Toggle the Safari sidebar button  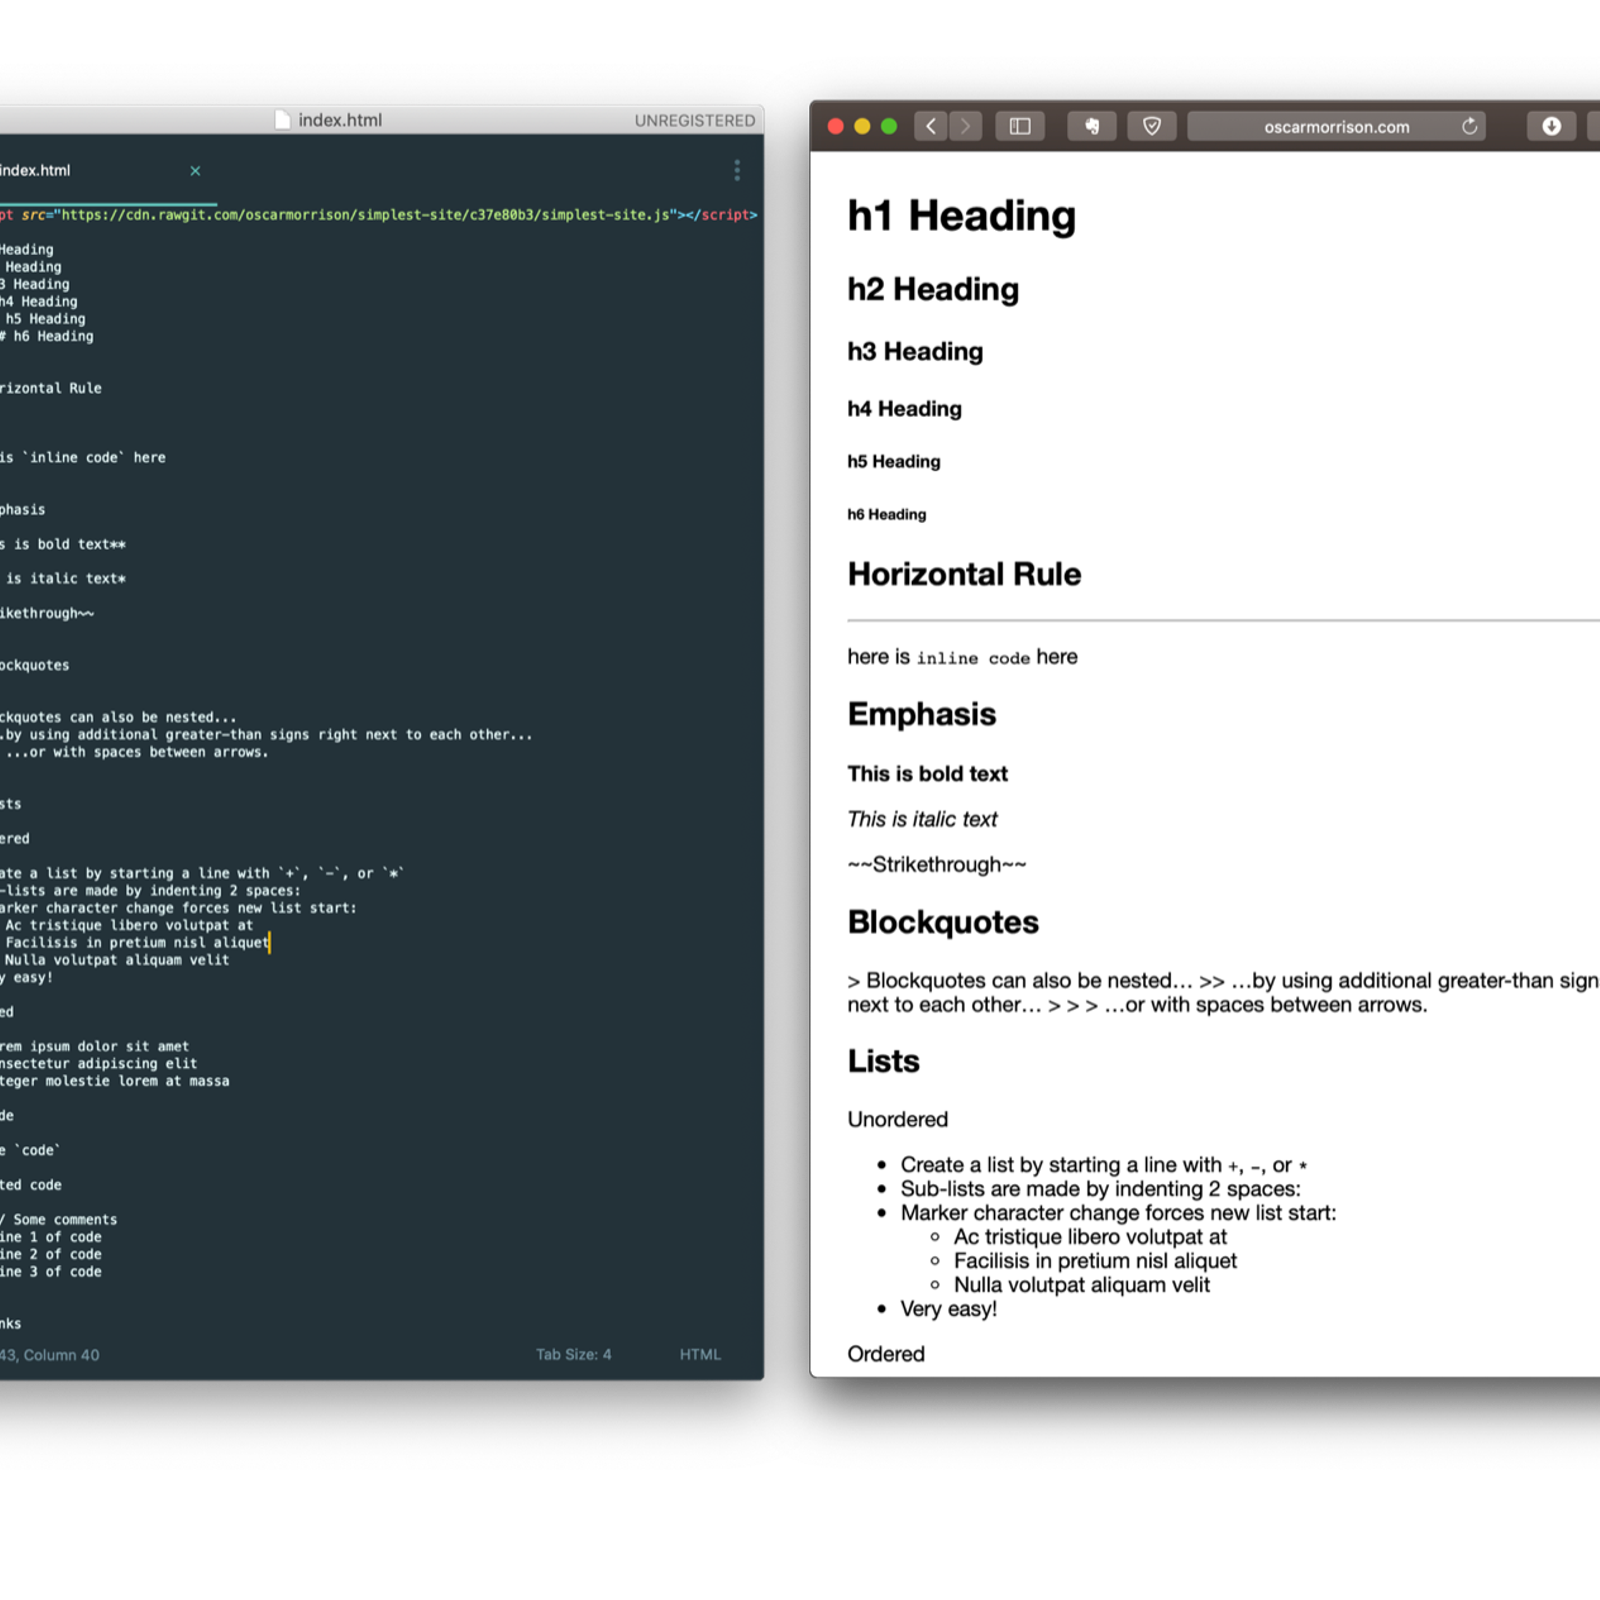click(x=1019, y=126)
